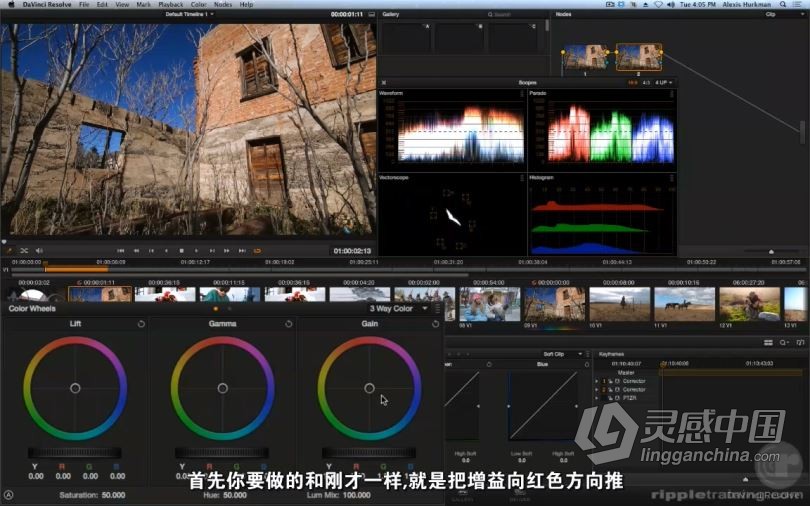The width and height of the screenshot is (810, 506).
Task: Select the clip thumbnail labeled 12 V1
Action: [750, 304]
